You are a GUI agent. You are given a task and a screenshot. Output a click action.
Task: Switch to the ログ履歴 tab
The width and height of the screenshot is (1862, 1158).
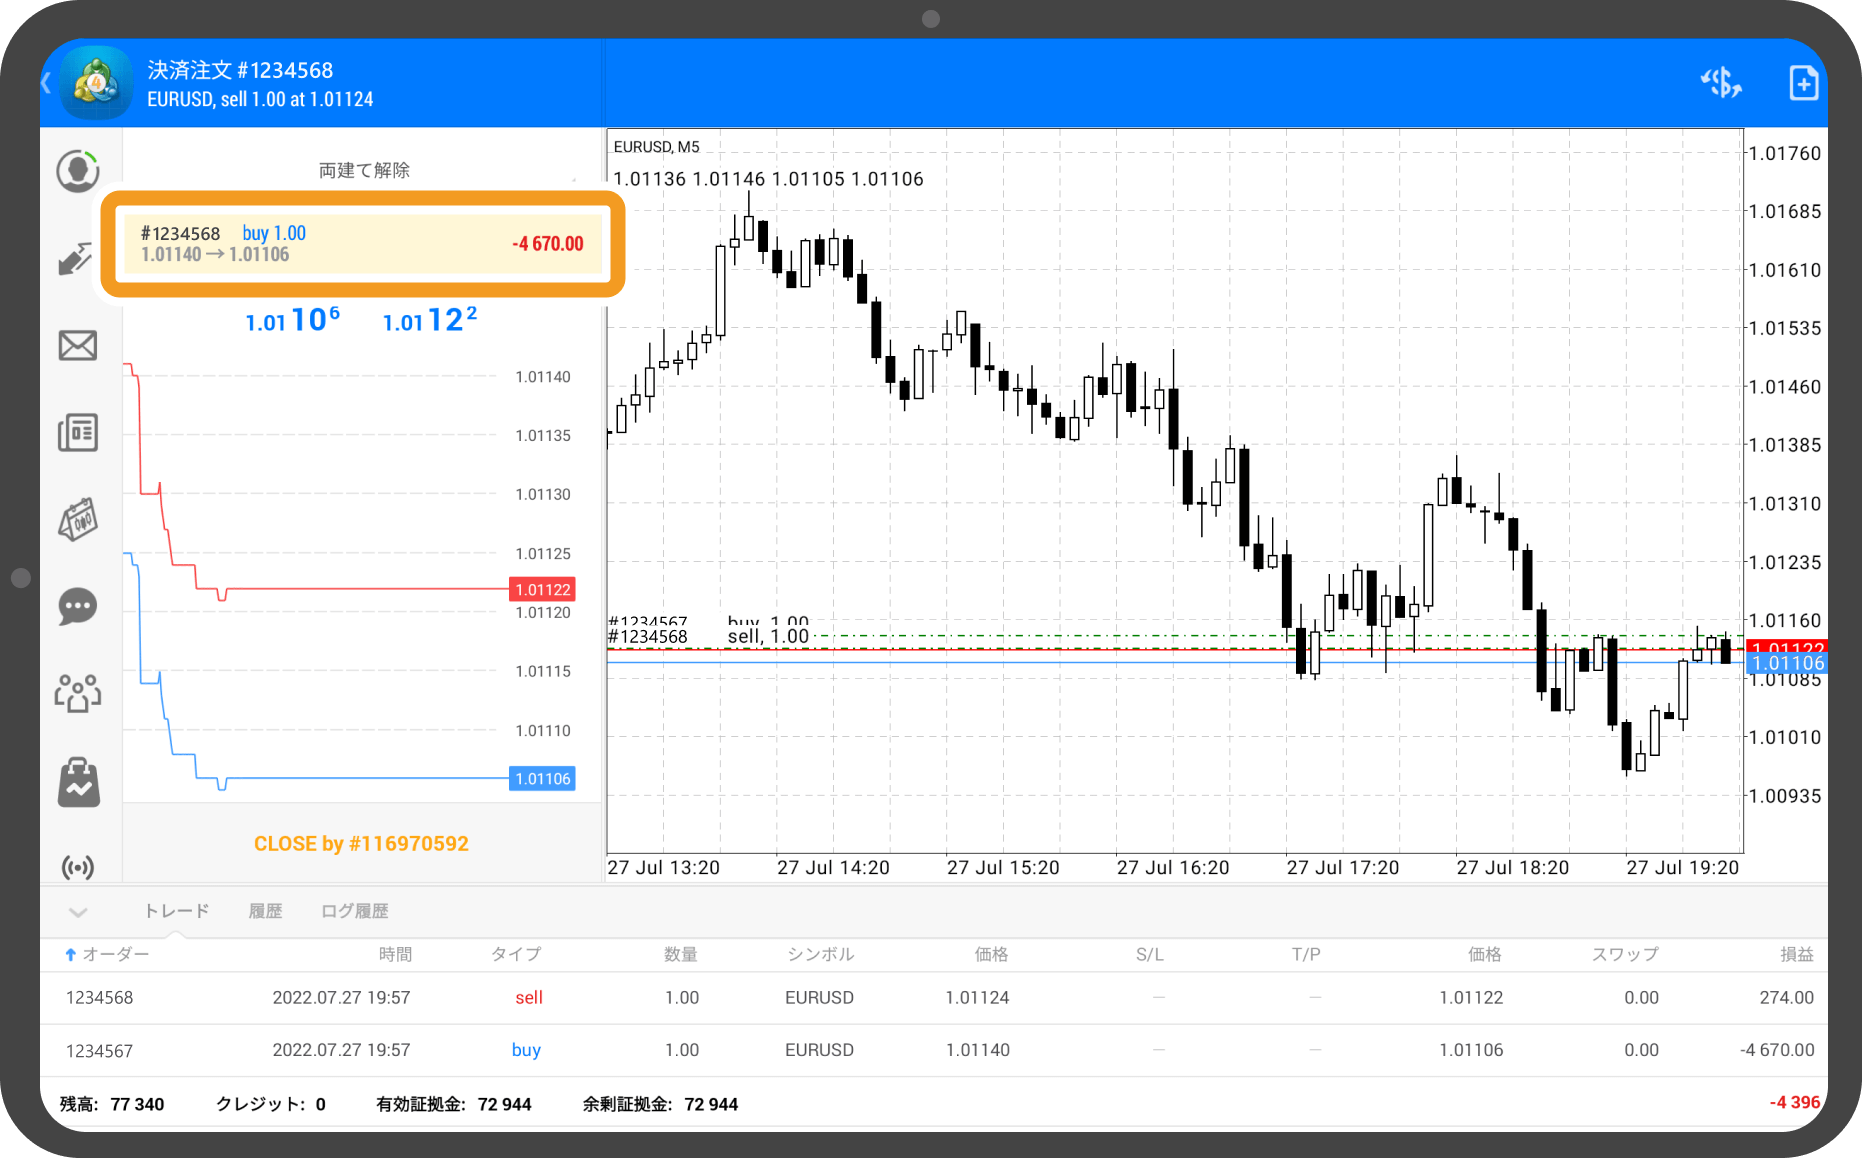354,911
